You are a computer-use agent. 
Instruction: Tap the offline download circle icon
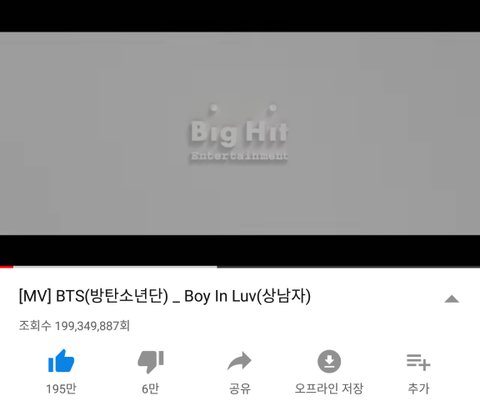[329, 361]
